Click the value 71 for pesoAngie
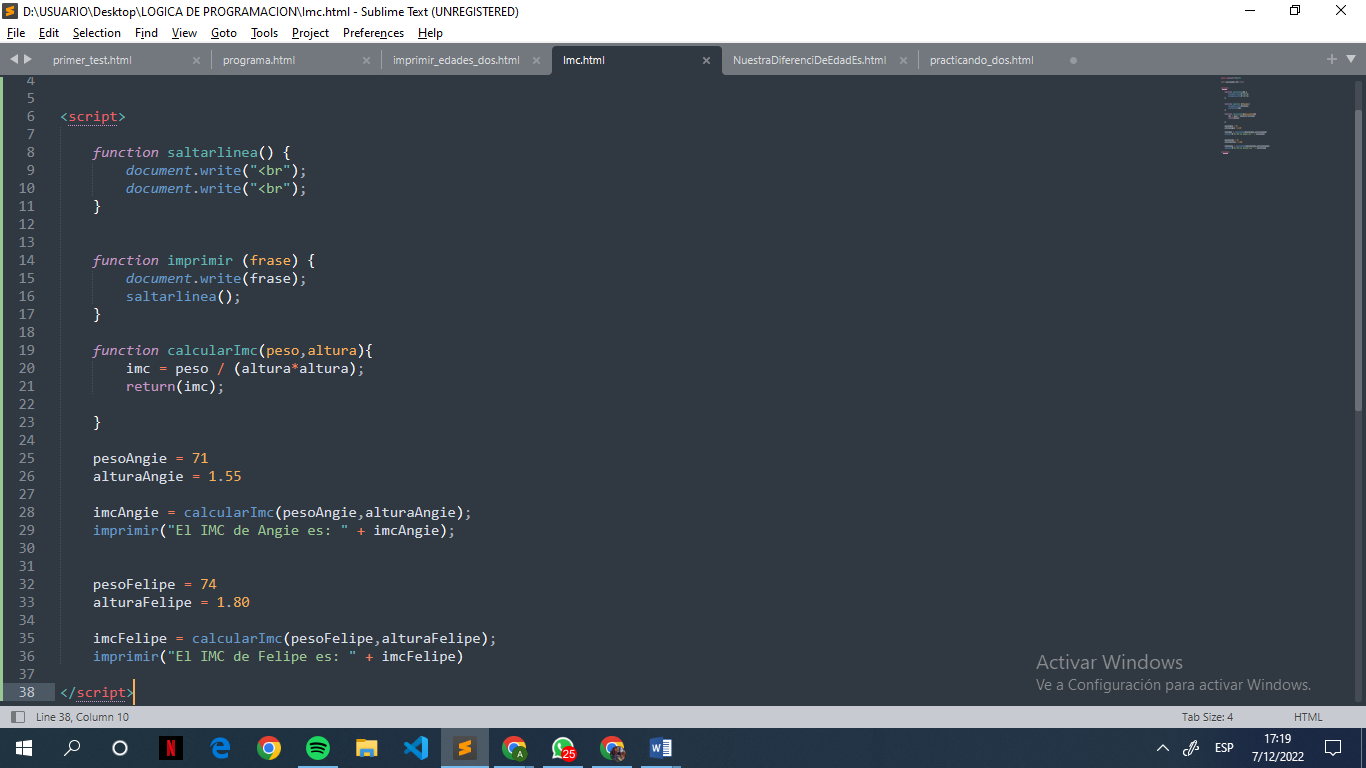This screenshot has height=768, width=1366. tap(200, 458)
